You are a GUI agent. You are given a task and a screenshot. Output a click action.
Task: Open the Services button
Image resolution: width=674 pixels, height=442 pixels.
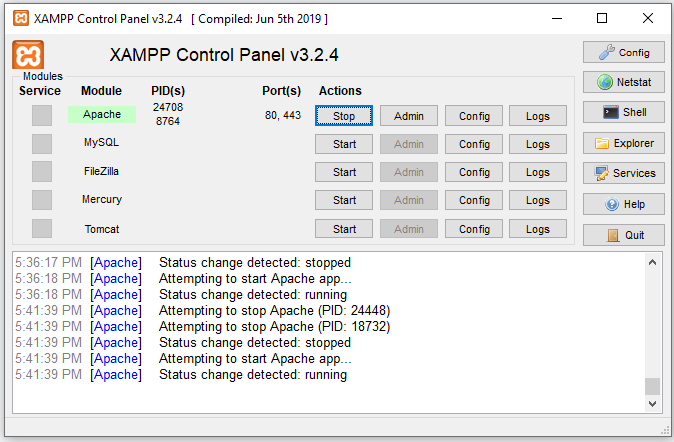tap(624, 173)
